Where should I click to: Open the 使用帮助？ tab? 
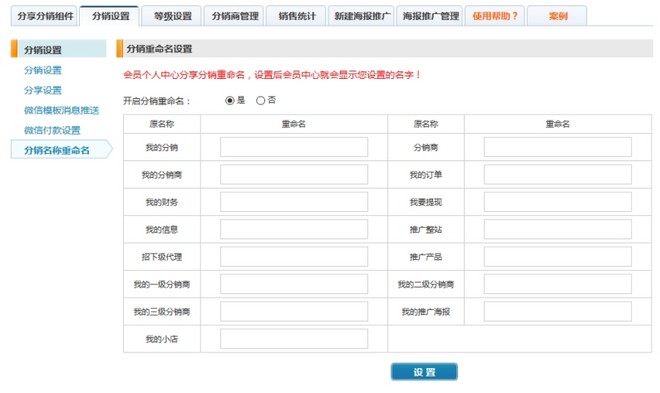pyautogui.click(x=495, y=16)
